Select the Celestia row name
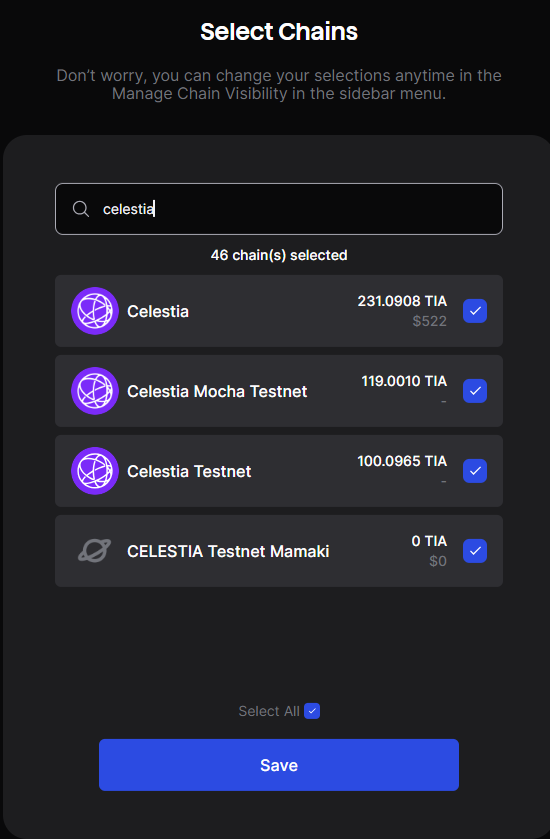 pos(158,311)
